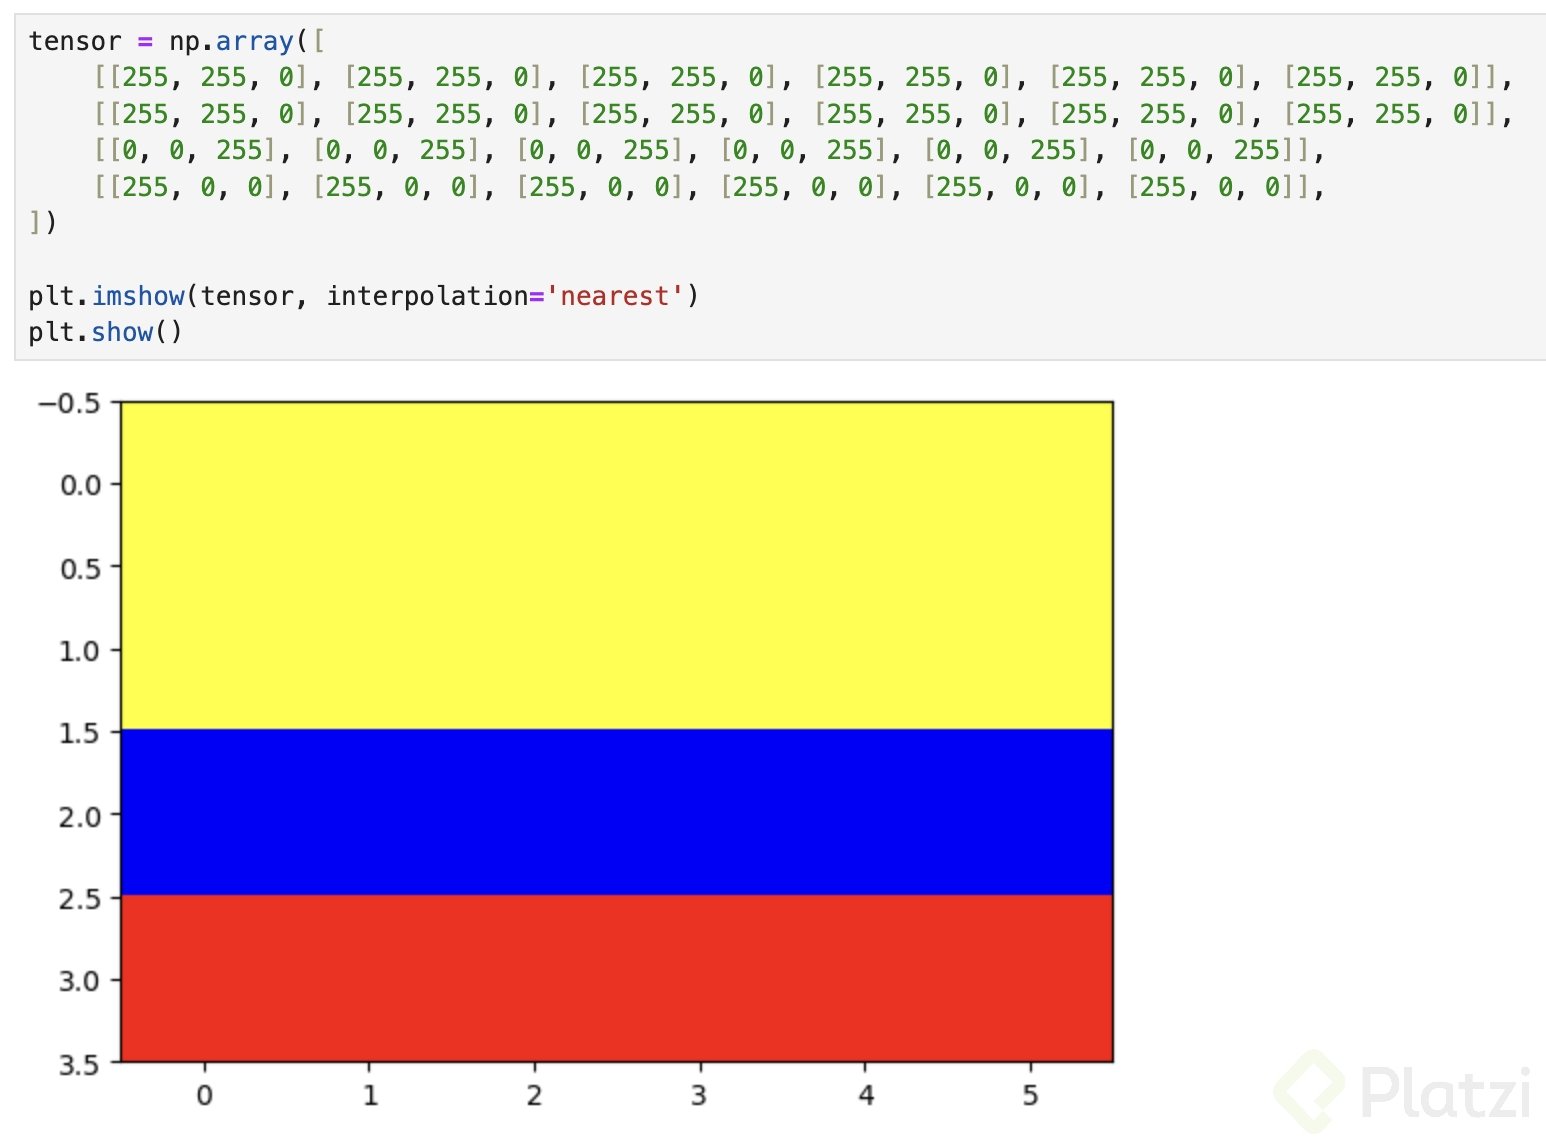Screen dimensions: 1546x1146
Task: Click the y-axis tick label 1.5
Action: coord(81,733)
